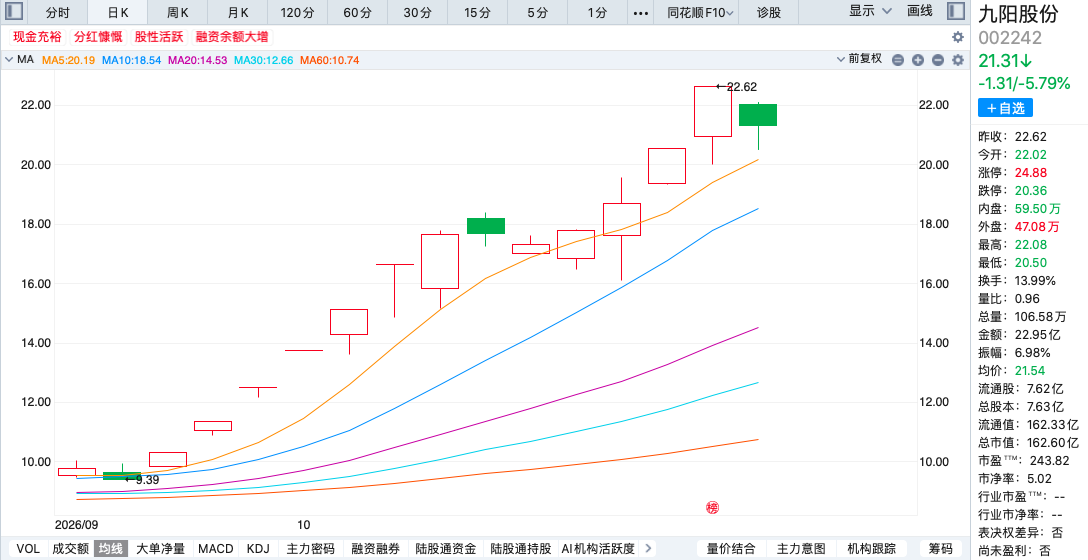Open 诊股 stock diagnosis
The height and width of the screenshot is (560, 1088).
[768, 12]
